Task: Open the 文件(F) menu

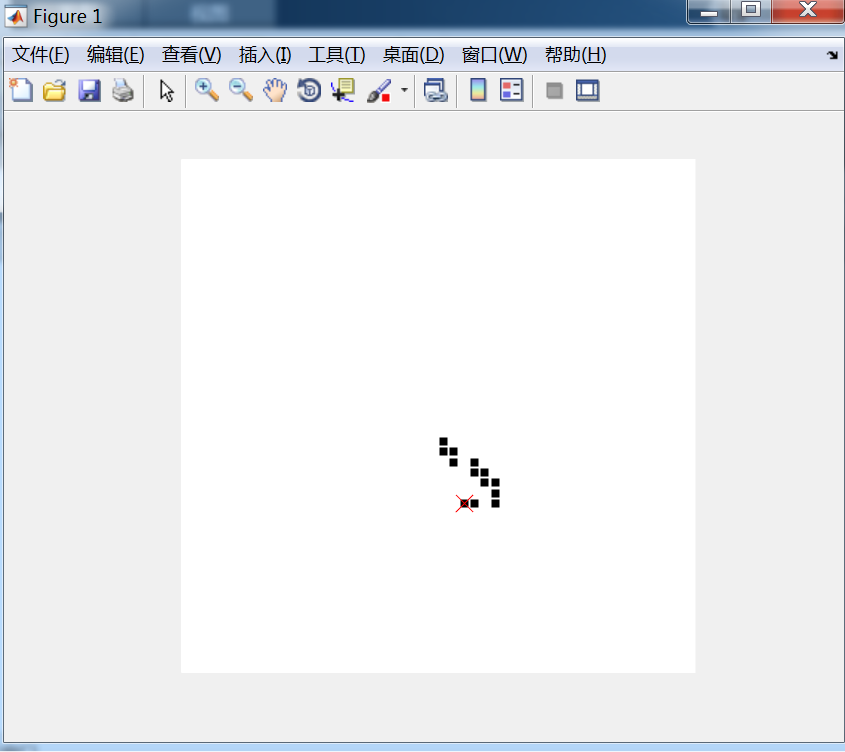Action: [41, 55]
